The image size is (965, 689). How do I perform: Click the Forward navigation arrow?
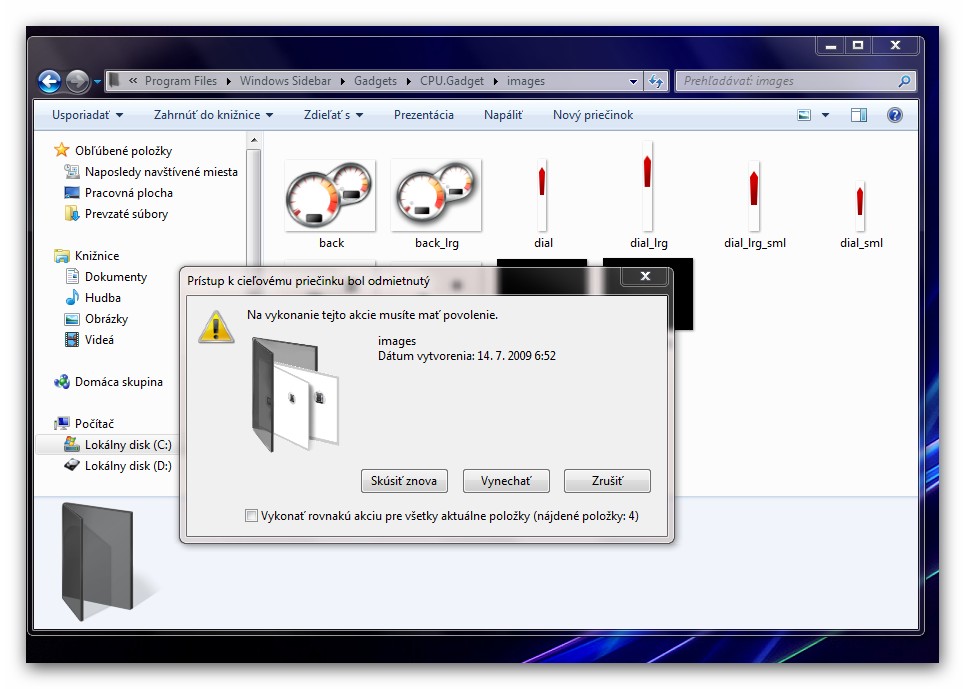pyautogui.click(x=77, y=81)
